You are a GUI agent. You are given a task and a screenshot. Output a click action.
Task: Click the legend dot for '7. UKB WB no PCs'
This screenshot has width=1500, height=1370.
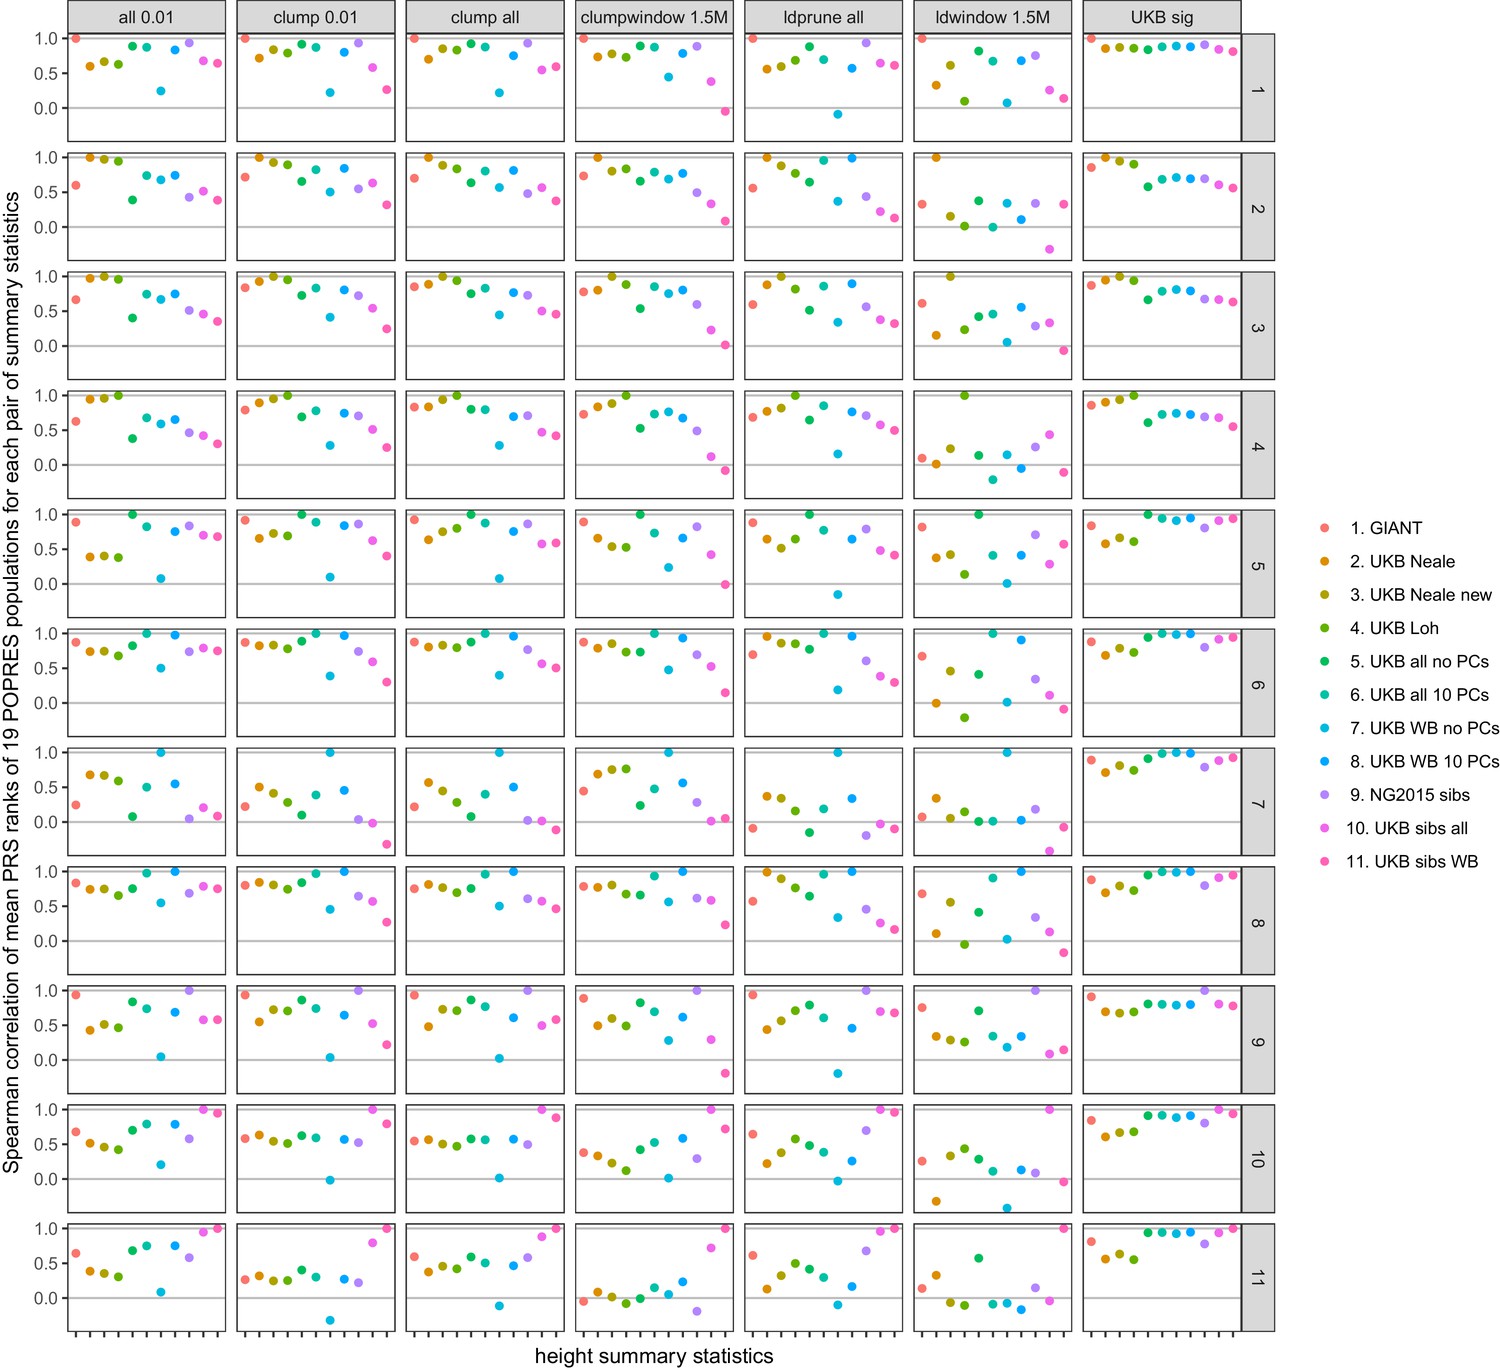pos(1325,728)
